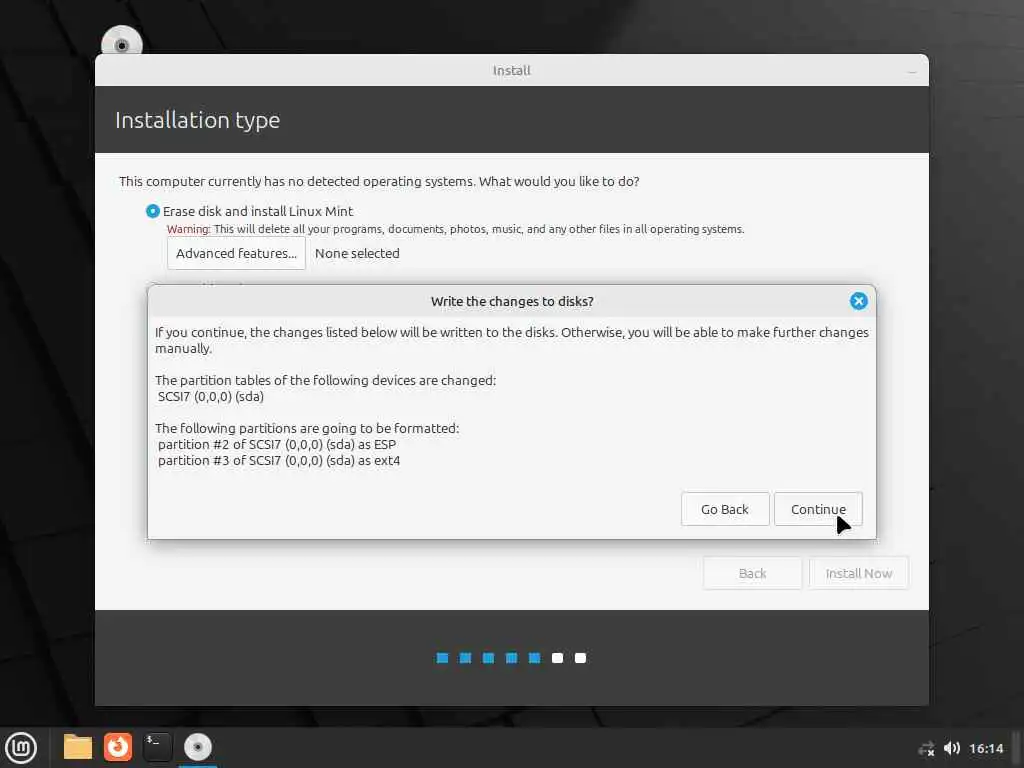Click the Install Linux Mint desktop disc icon
1024x768 pixels.
tap(121, 40)
